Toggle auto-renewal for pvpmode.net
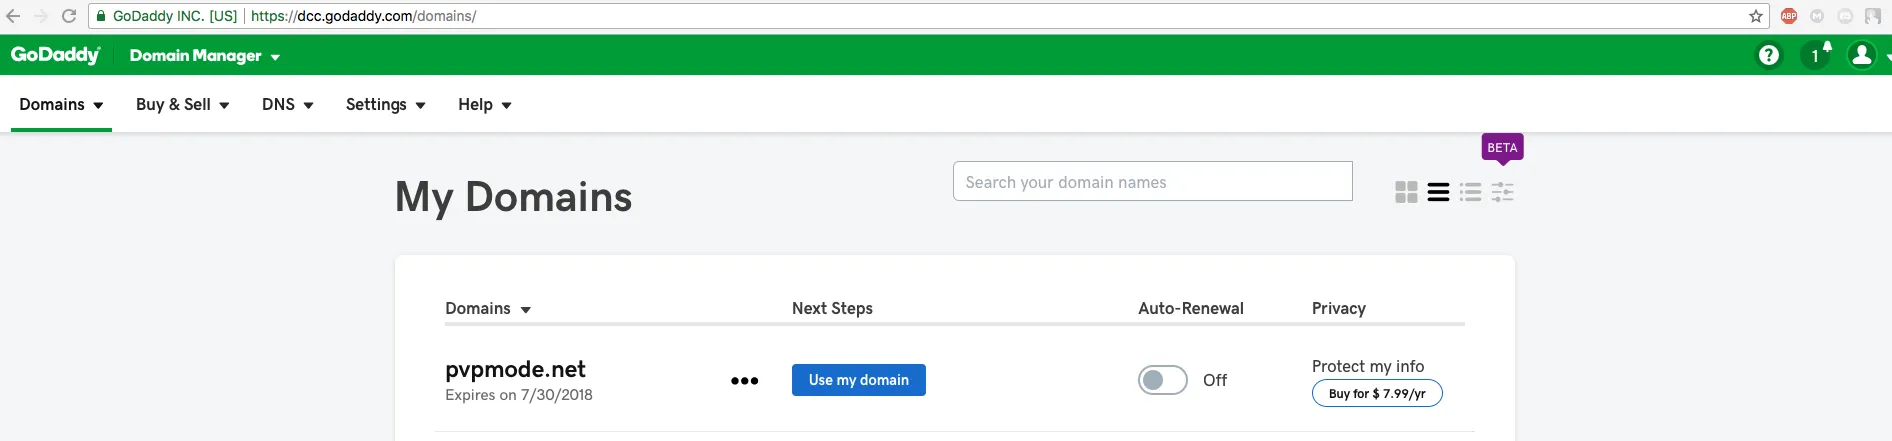This screenshot has height=441, width=1892. pos(1163,380)
